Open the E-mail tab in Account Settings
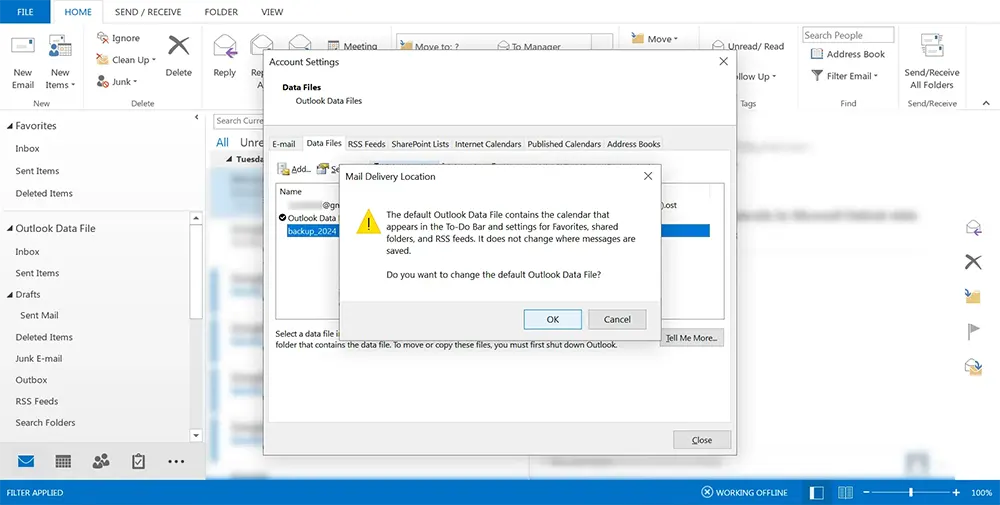 click(x=284, y=144)
